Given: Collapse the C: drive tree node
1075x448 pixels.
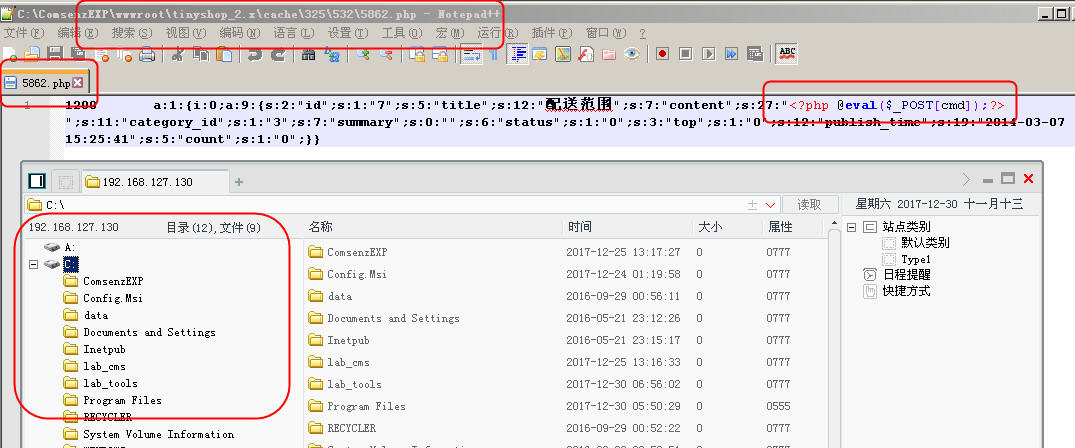Looking at the screenshot, I should 33,264.
